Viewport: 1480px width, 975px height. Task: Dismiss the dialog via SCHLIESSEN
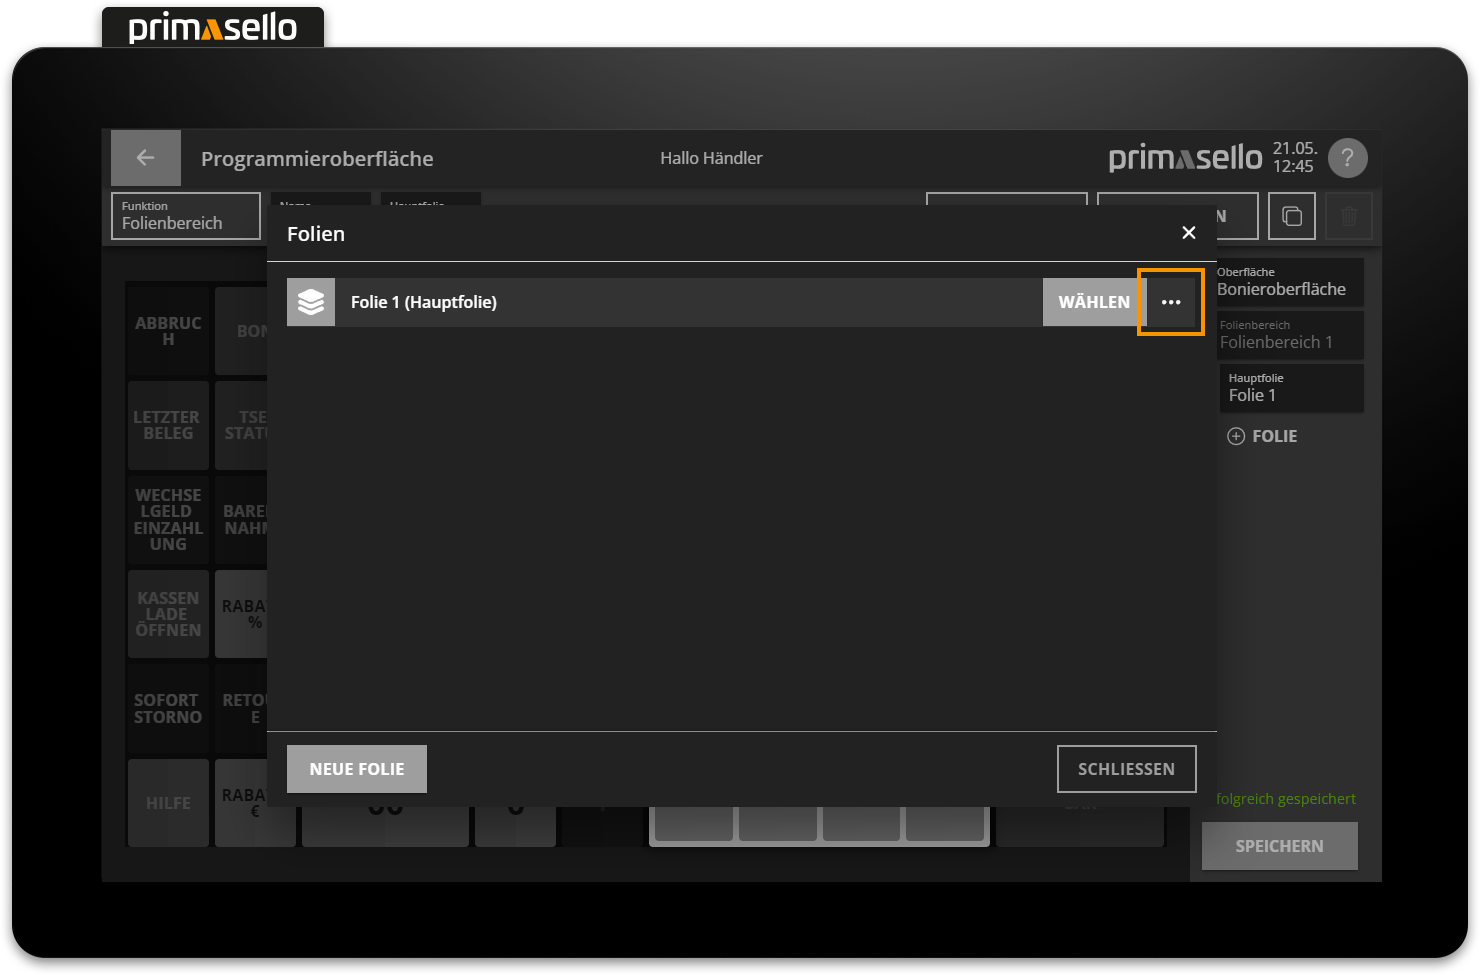click(1126, 768)
